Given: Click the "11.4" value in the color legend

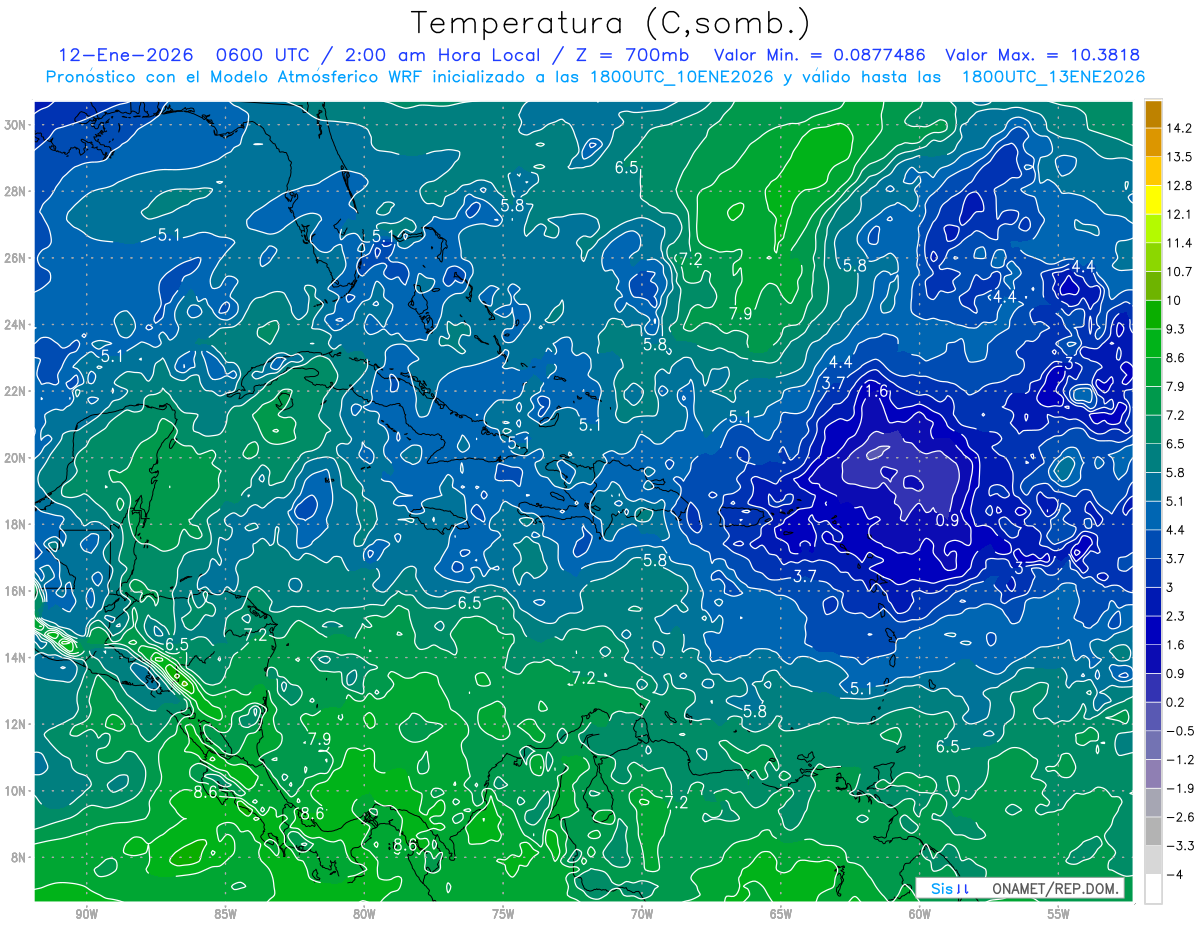Looking at the screenshot, I should pos(1180,243).
